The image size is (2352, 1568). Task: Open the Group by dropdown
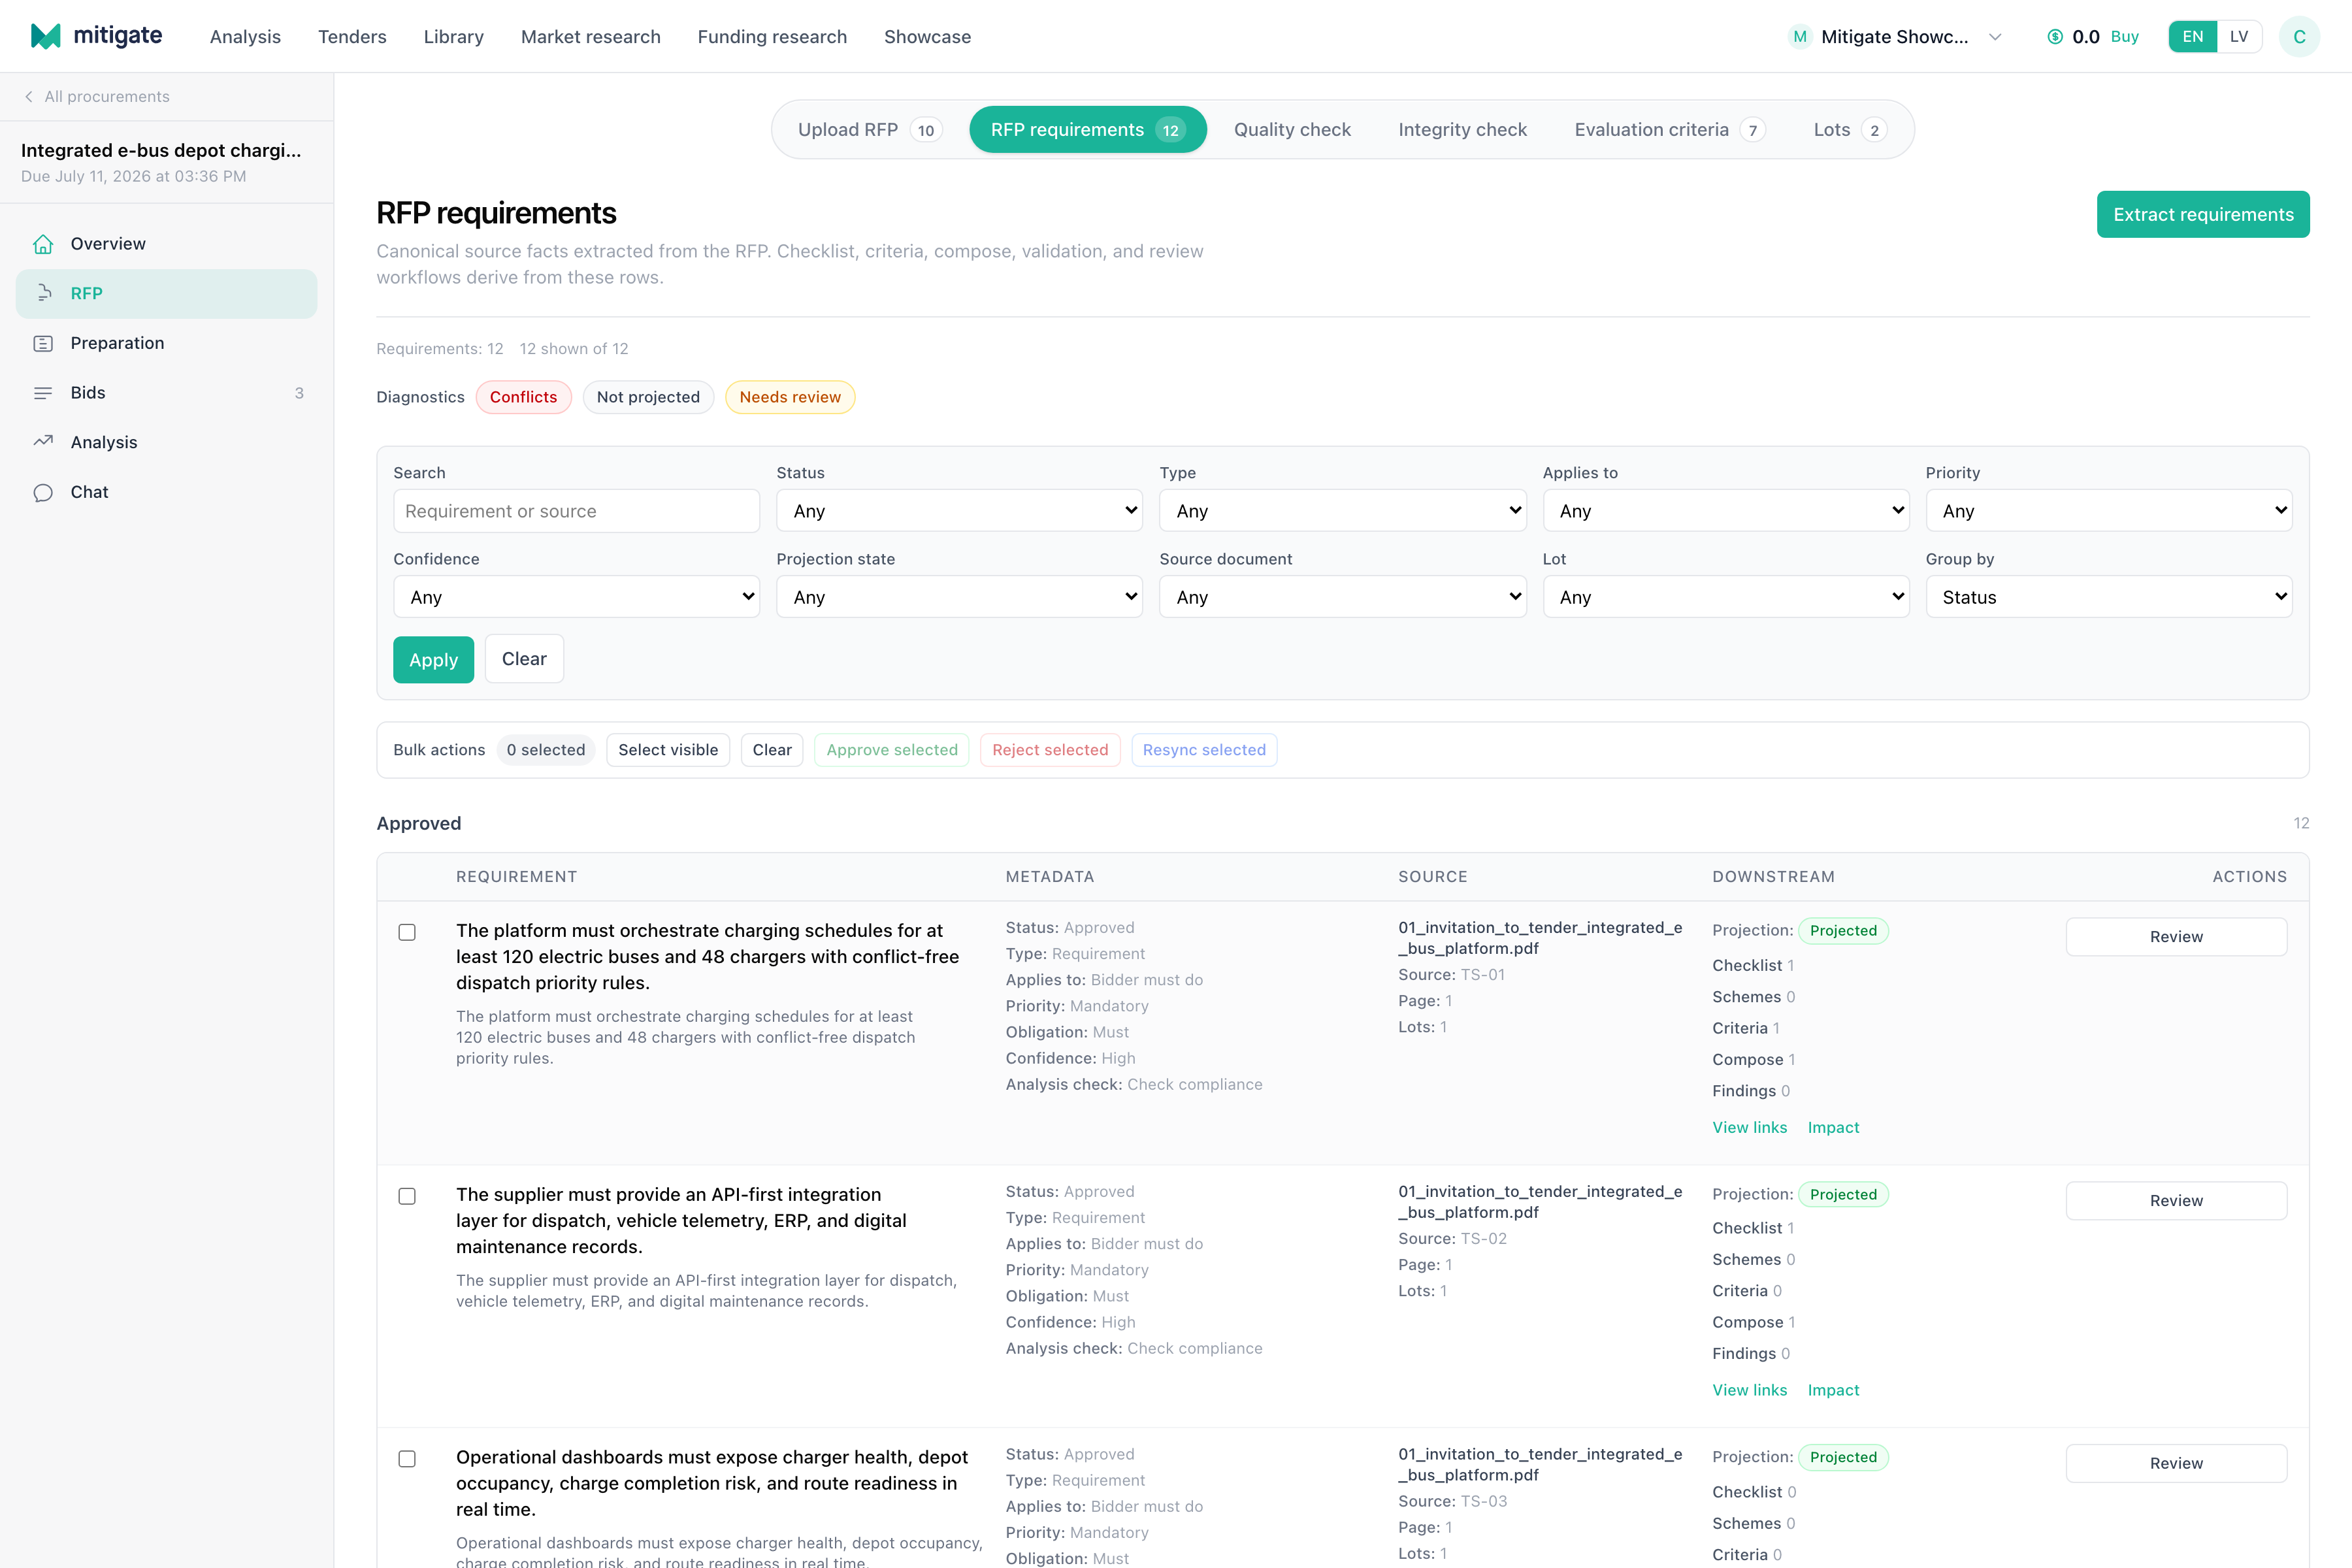coord(2109,597)
